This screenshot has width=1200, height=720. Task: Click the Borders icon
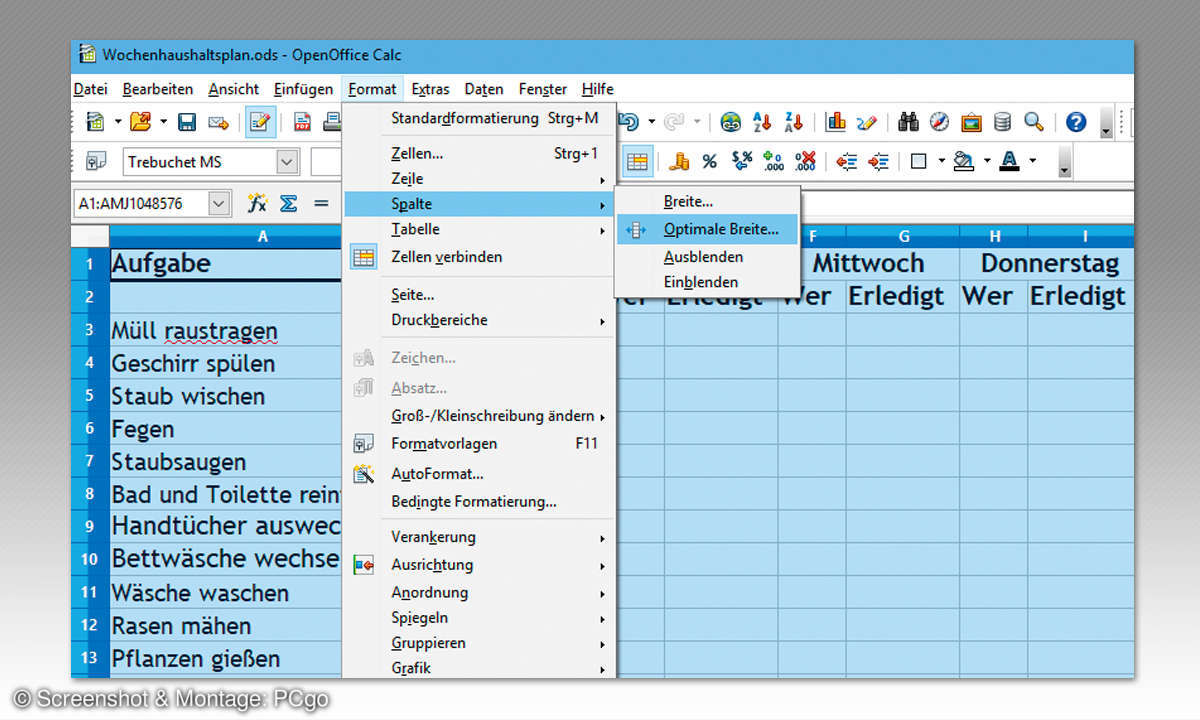click(920, 162)
